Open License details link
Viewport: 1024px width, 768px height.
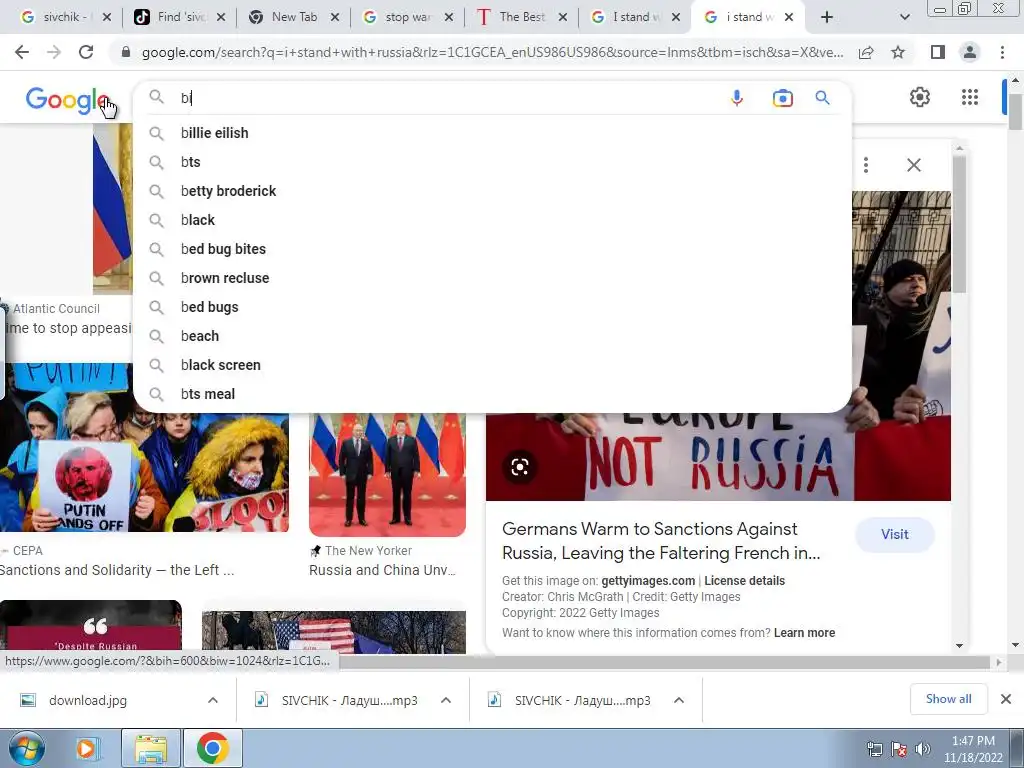click(x=744, y=581)
